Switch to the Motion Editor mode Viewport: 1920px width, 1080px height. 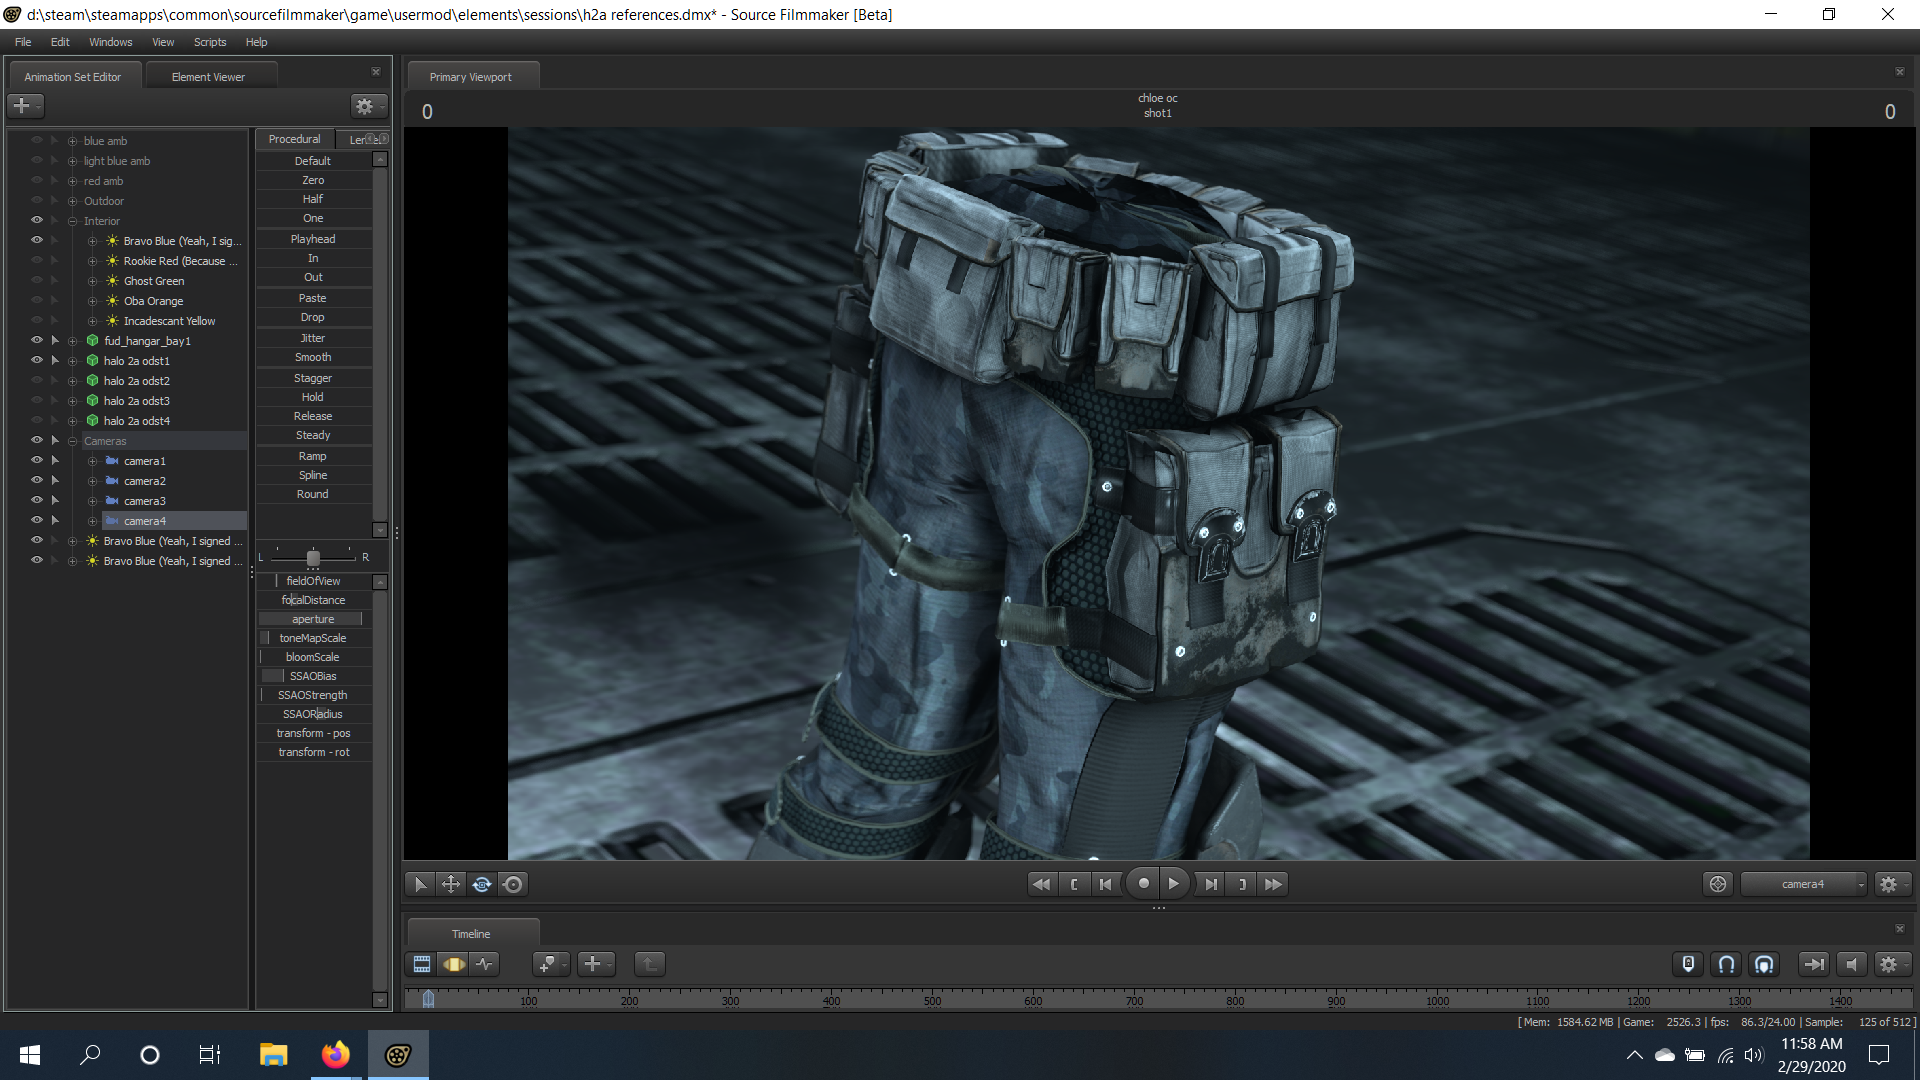click(x=454, y=964)
